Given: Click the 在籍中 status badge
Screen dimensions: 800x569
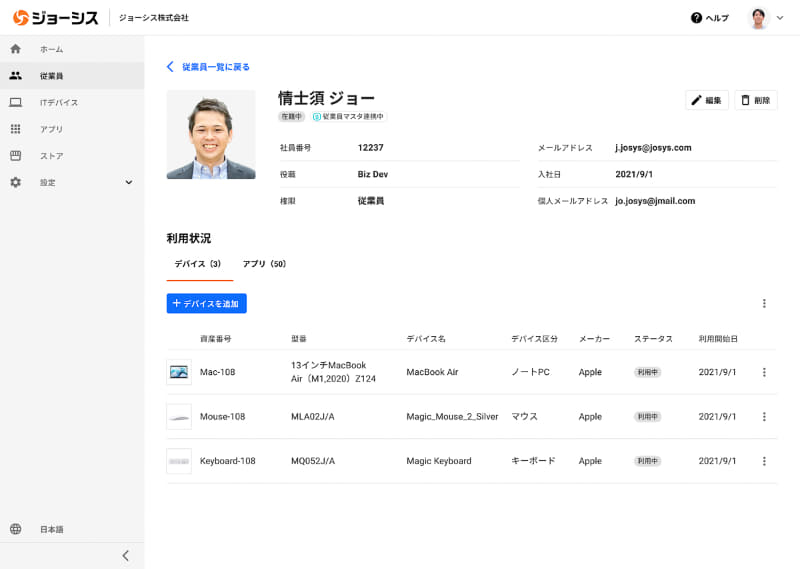Looking at the screenshot, I should pyautogui.click(x=291, y=116).
